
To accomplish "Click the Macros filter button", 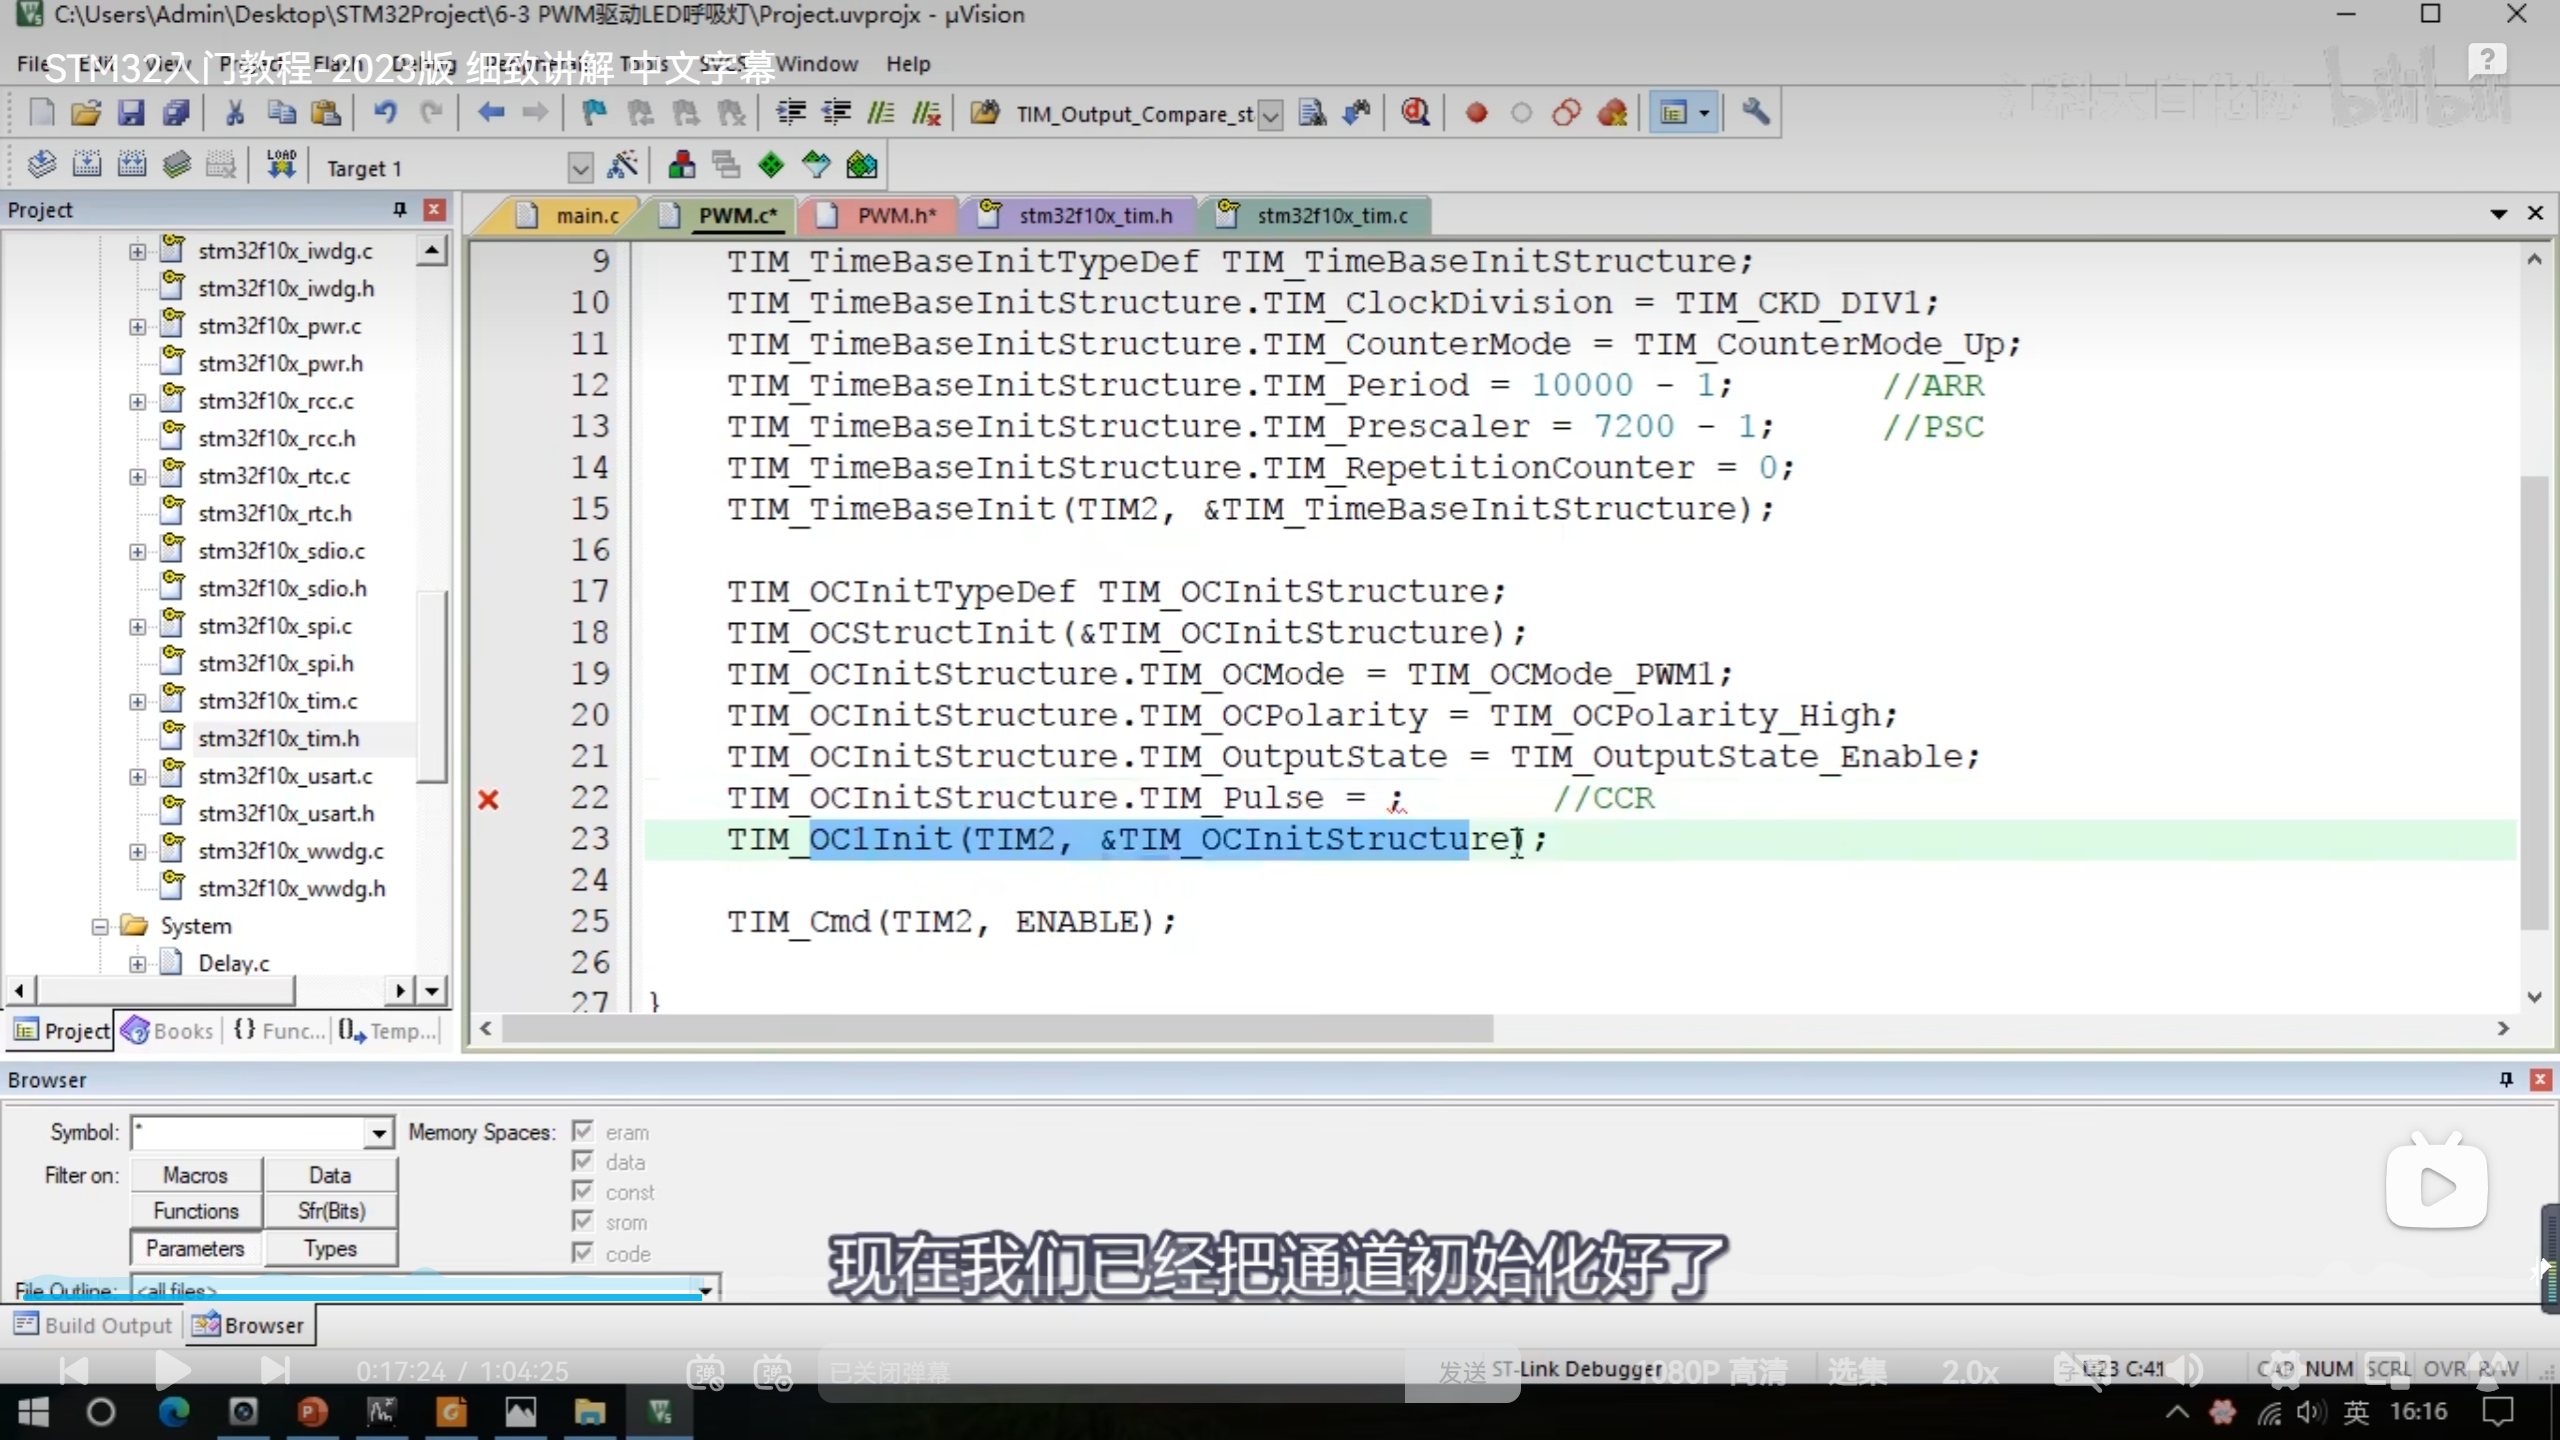I will [x=196, y=1175].
